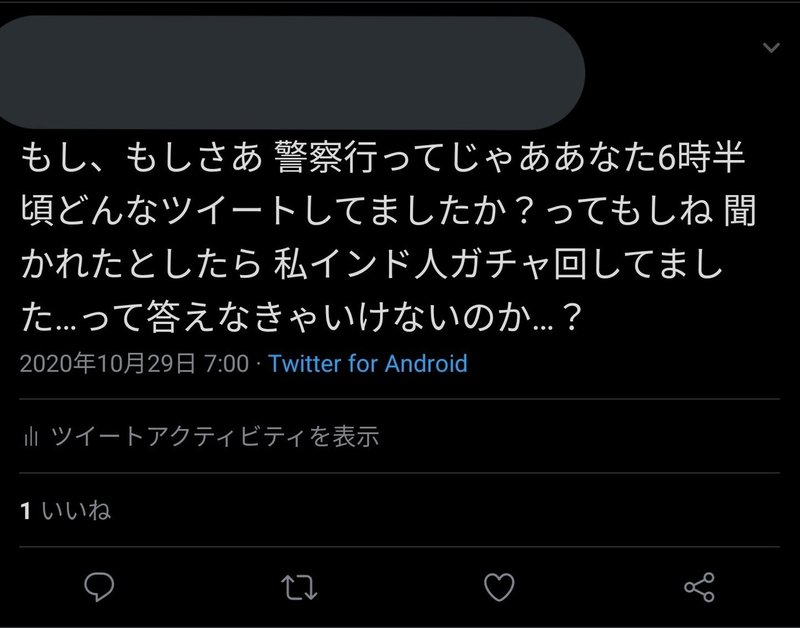Click the final line ending いけないのか…?
The height and width of the screenshot is (628, 800).
tap(301, 318)
